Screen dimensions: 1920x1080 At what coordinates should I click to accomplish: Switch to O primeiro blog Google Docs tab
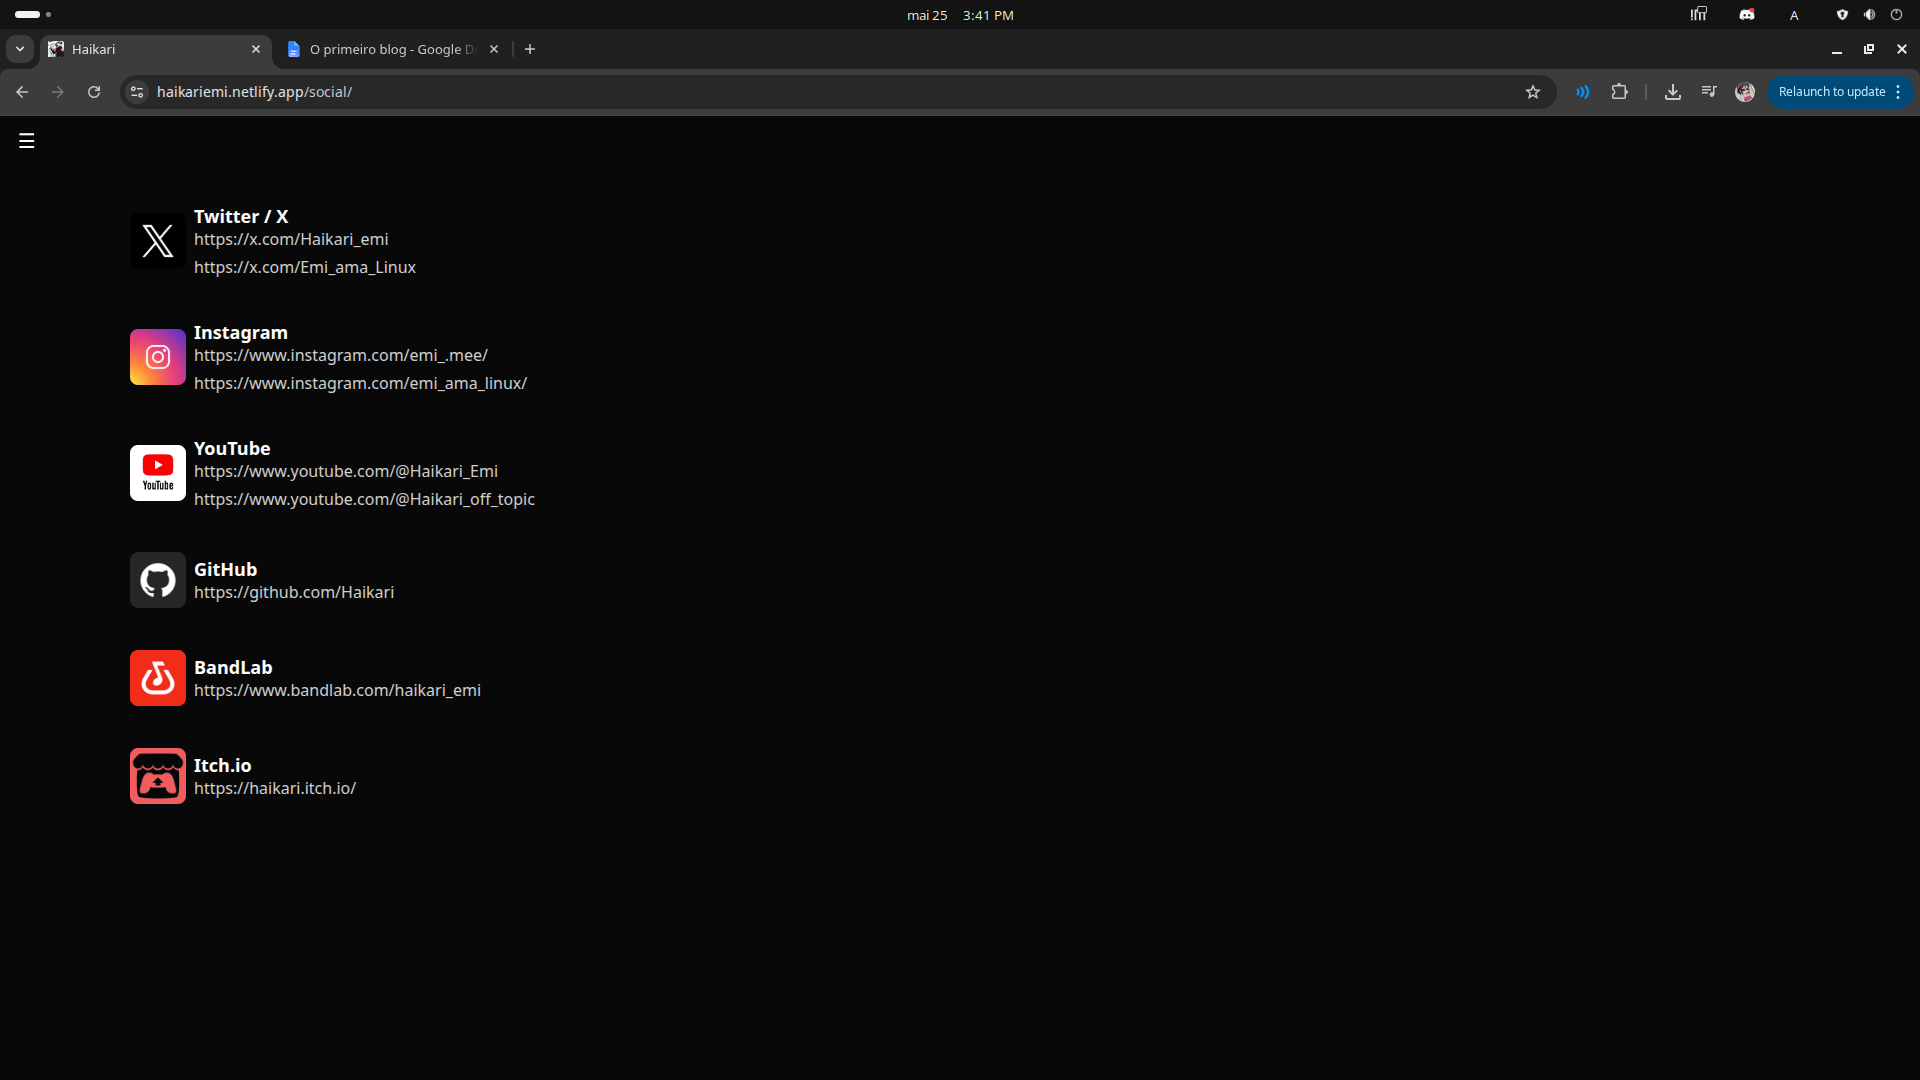[393, 49]
